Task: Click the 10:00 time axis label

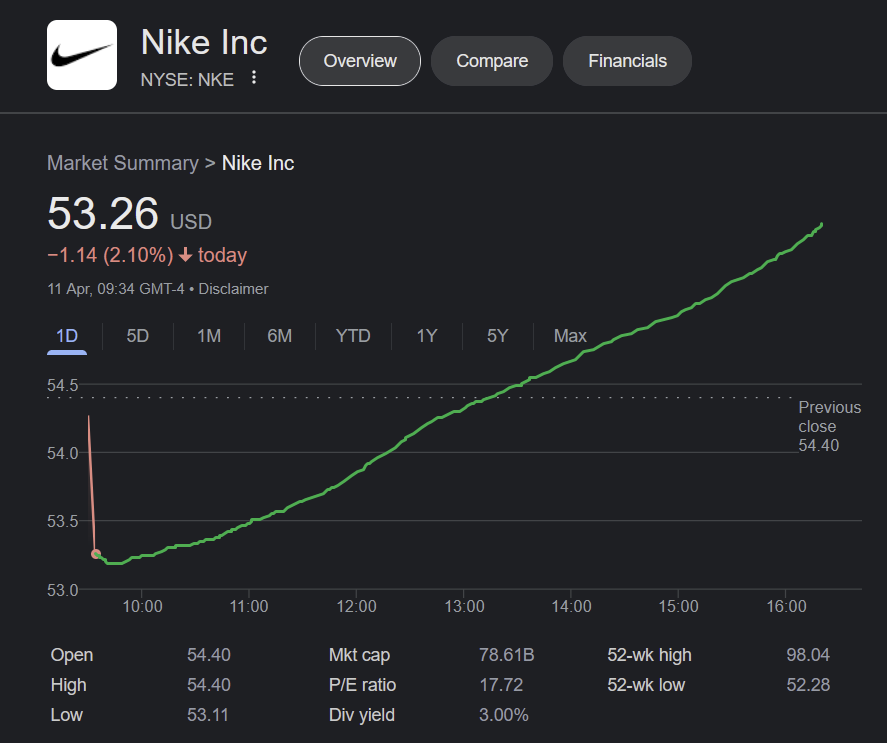Action: [143, 607]
